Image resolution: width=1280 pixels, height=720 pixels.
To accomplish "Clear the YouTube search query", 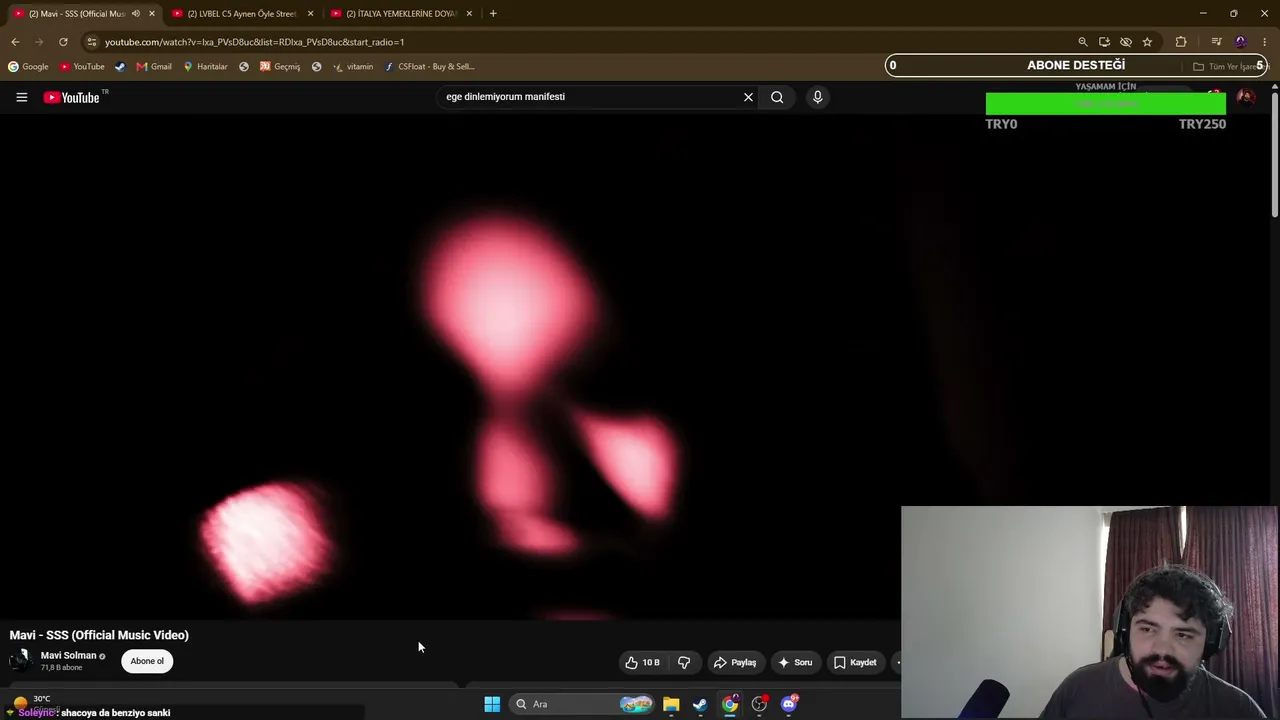I will [x=748, y=97].
